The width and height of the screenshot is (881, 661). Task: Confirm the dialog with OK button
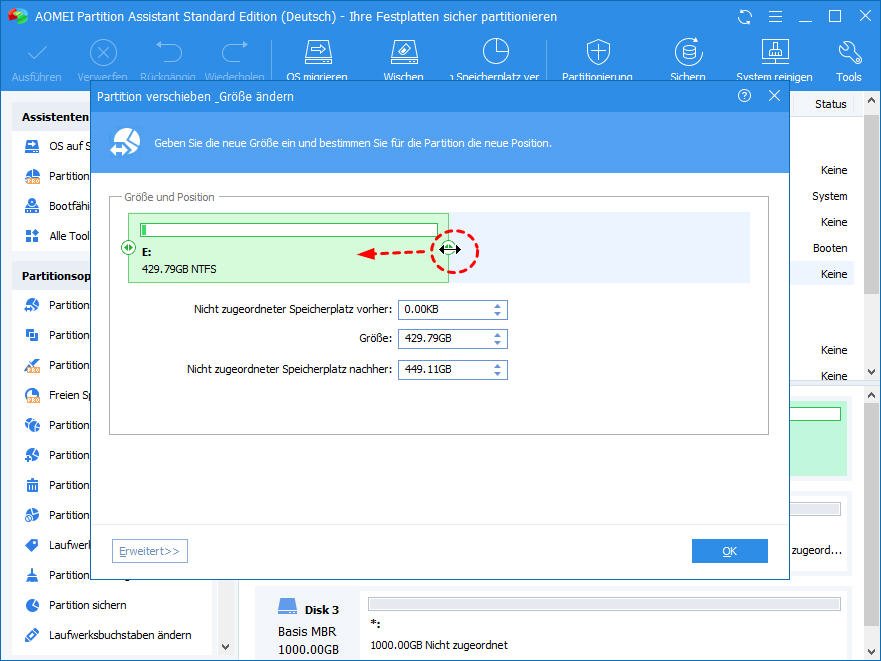[729, 551]
